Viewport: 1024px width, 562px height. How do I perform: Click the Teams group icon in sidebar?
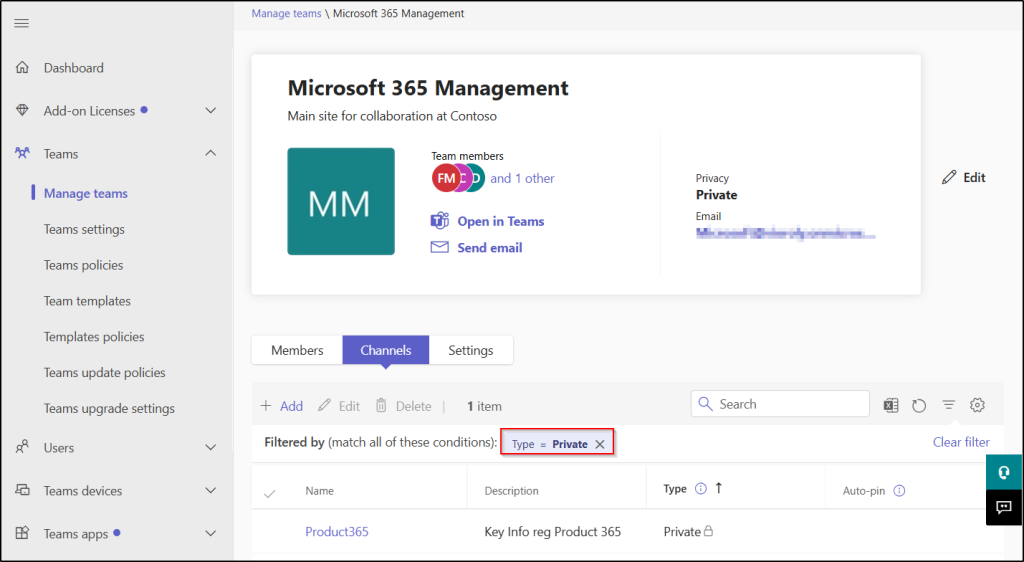22,153
